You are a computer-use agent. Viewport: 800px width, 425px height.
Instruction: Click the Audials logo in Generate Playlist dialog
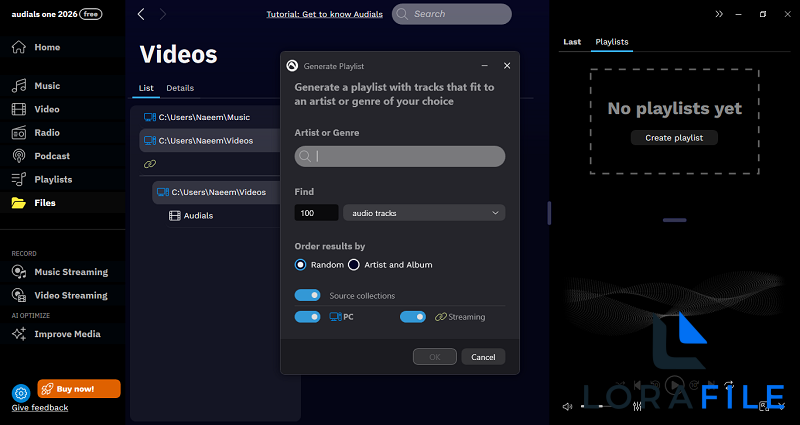coord(292,66)
